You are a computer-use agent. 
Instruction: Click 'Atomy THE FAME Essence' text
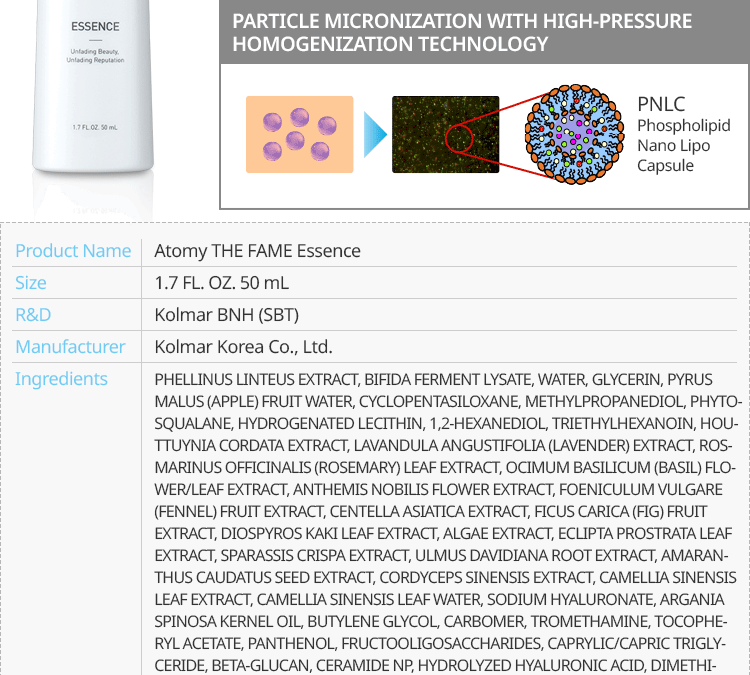click(257, 250)
